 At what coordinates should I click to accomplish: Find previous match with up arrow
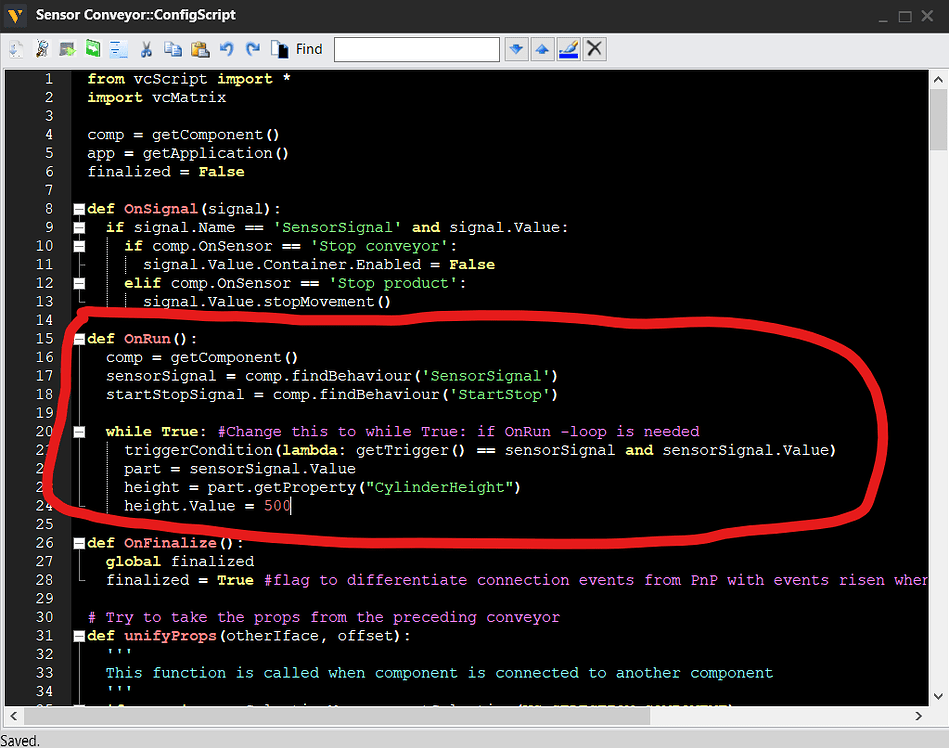[542, 49]
